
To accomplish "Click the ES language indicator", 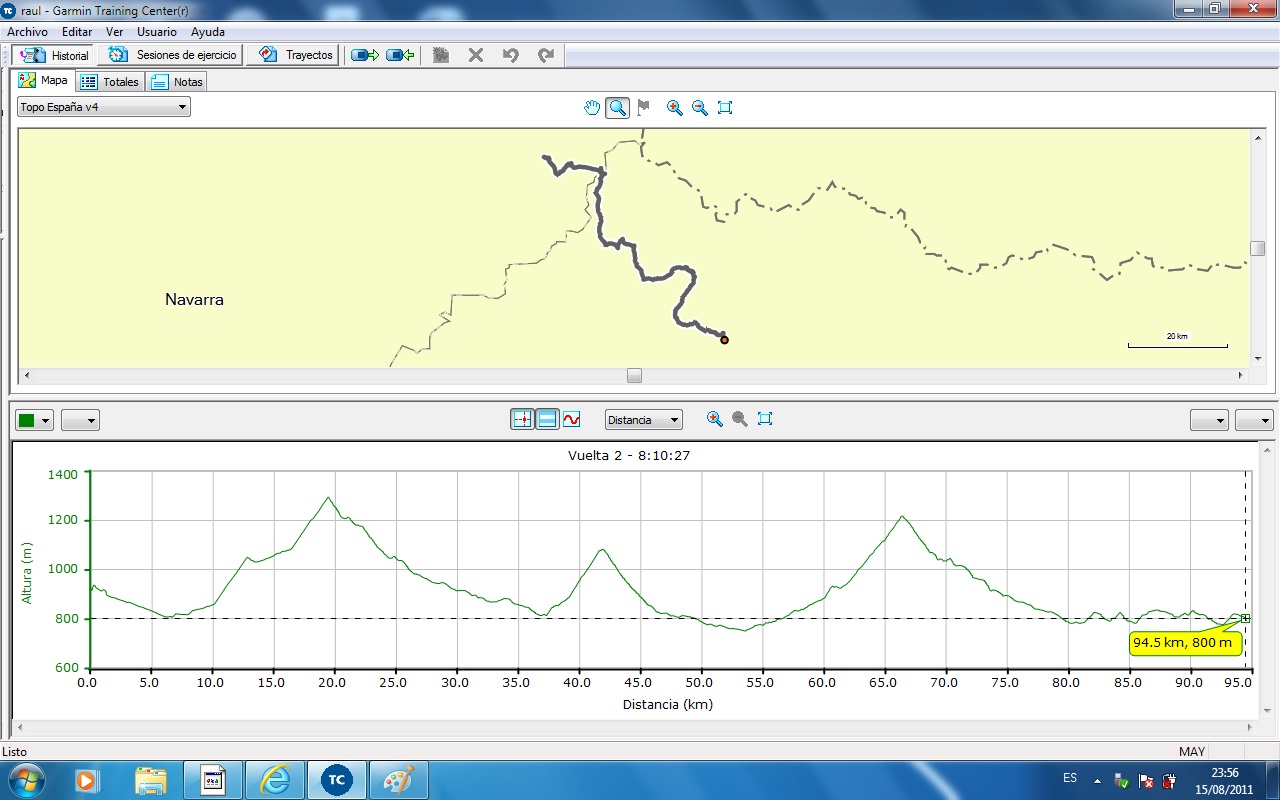I will (x=1070, y=778).
